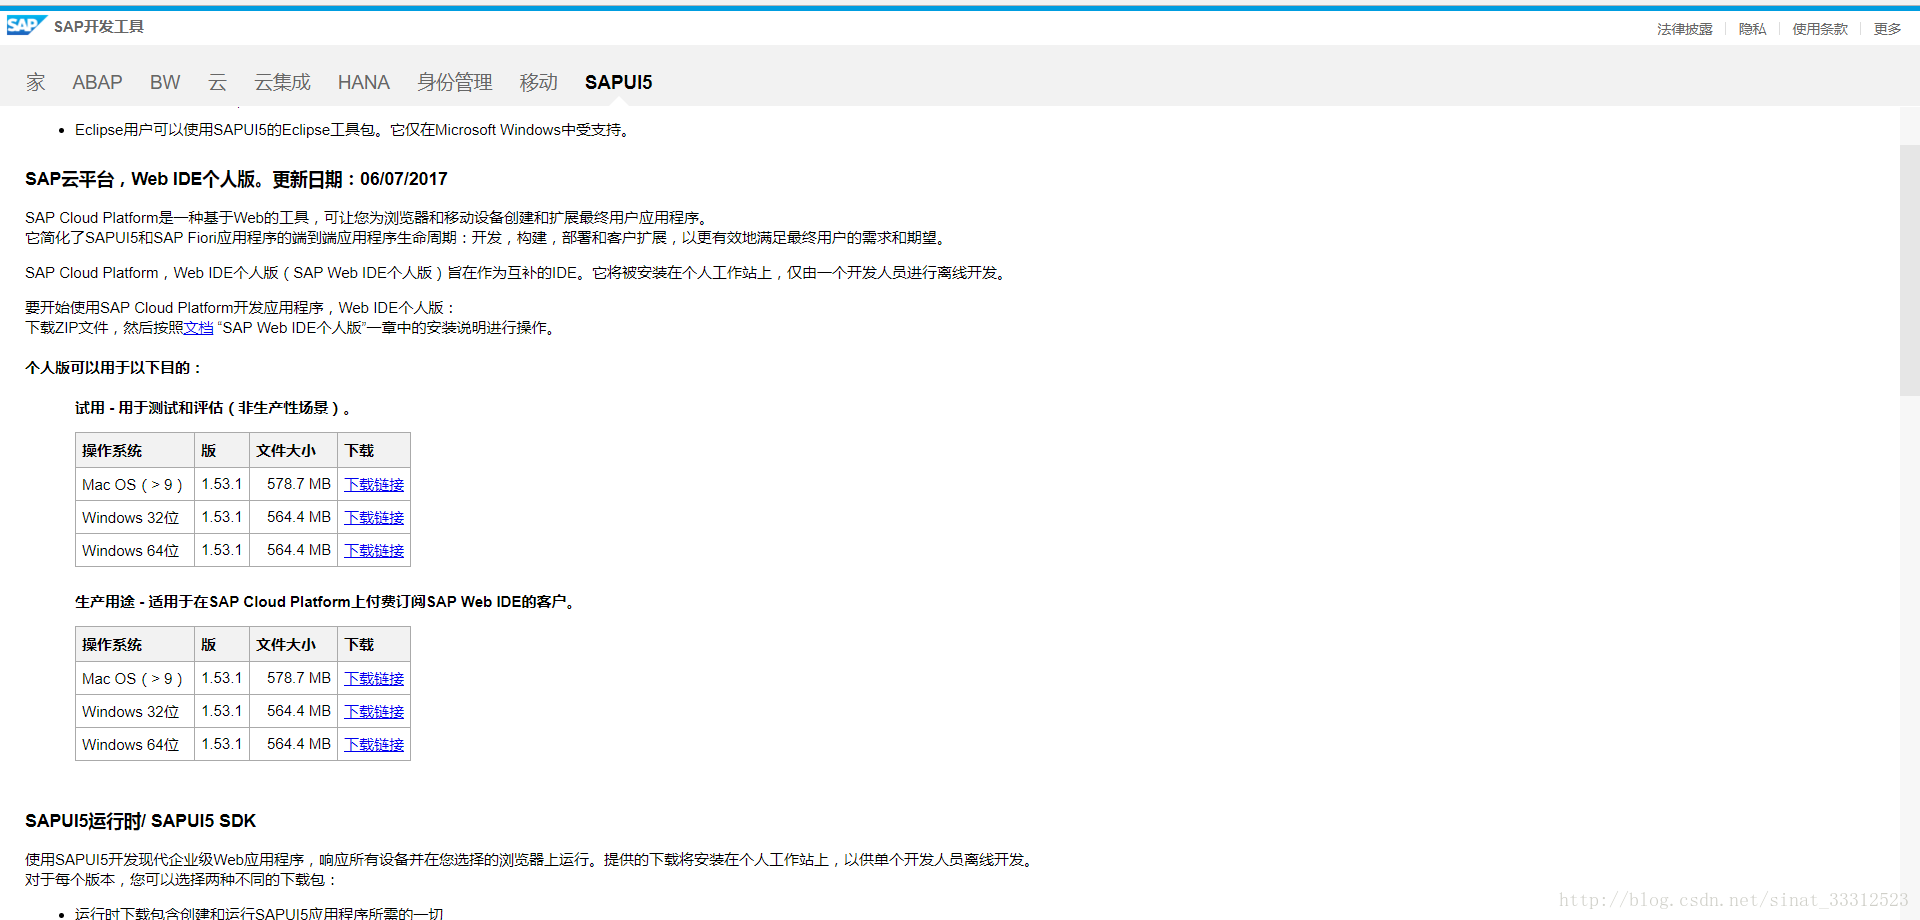The image size is (1920, 920).
Task: Open the 使用条款 link
Action: click(x=1820, y=29)
